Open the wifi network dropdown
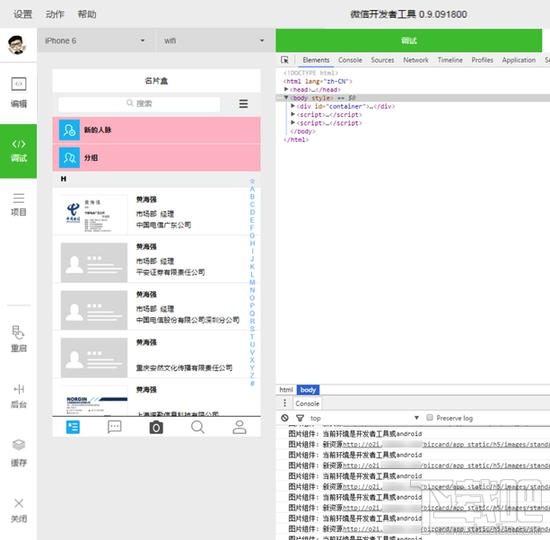Viewport: 550px width, 540px height. click(215, 41)
